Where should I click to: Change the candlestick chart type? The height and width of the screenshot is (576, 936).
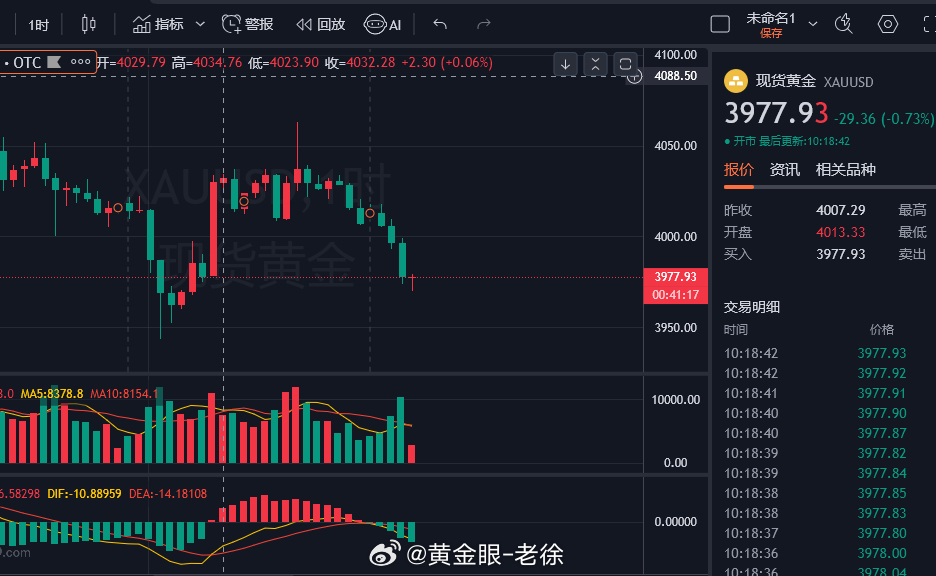(x=88, y=24)
